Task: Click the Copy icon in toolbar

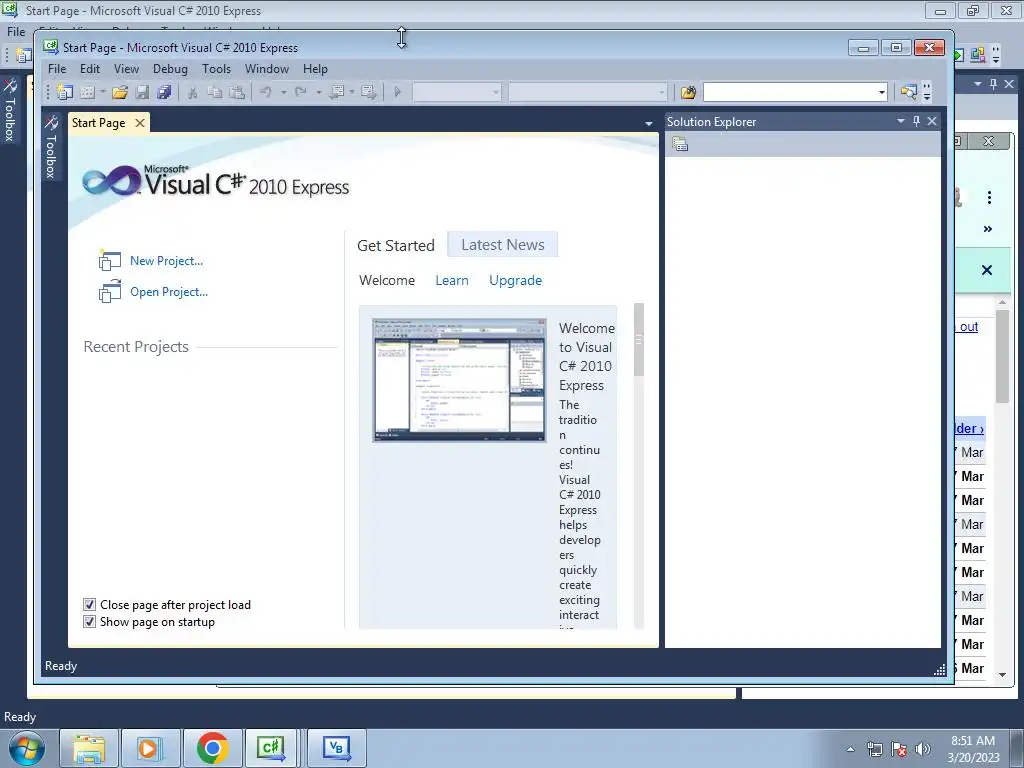Action: pos(214,92)
